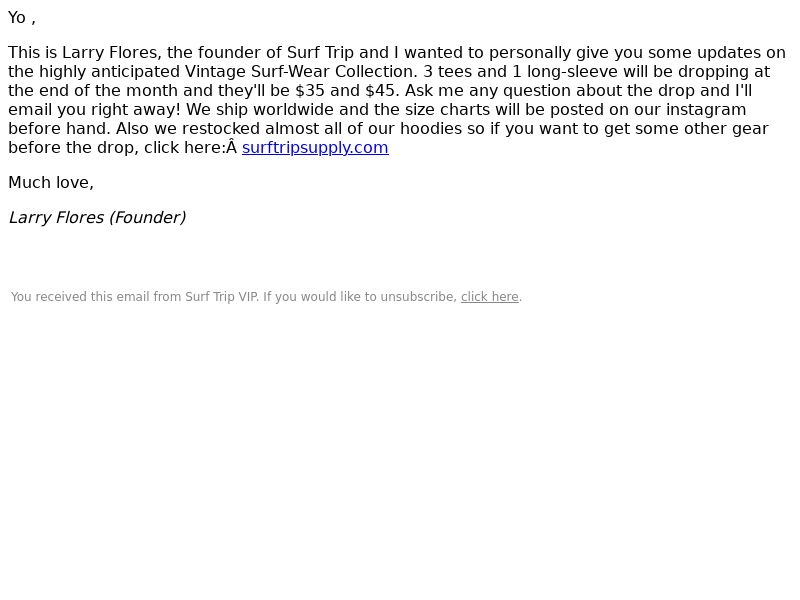Screen dimensions: 800x600
Task: Click the "Much love," closing line
Action: coord(51,182)
